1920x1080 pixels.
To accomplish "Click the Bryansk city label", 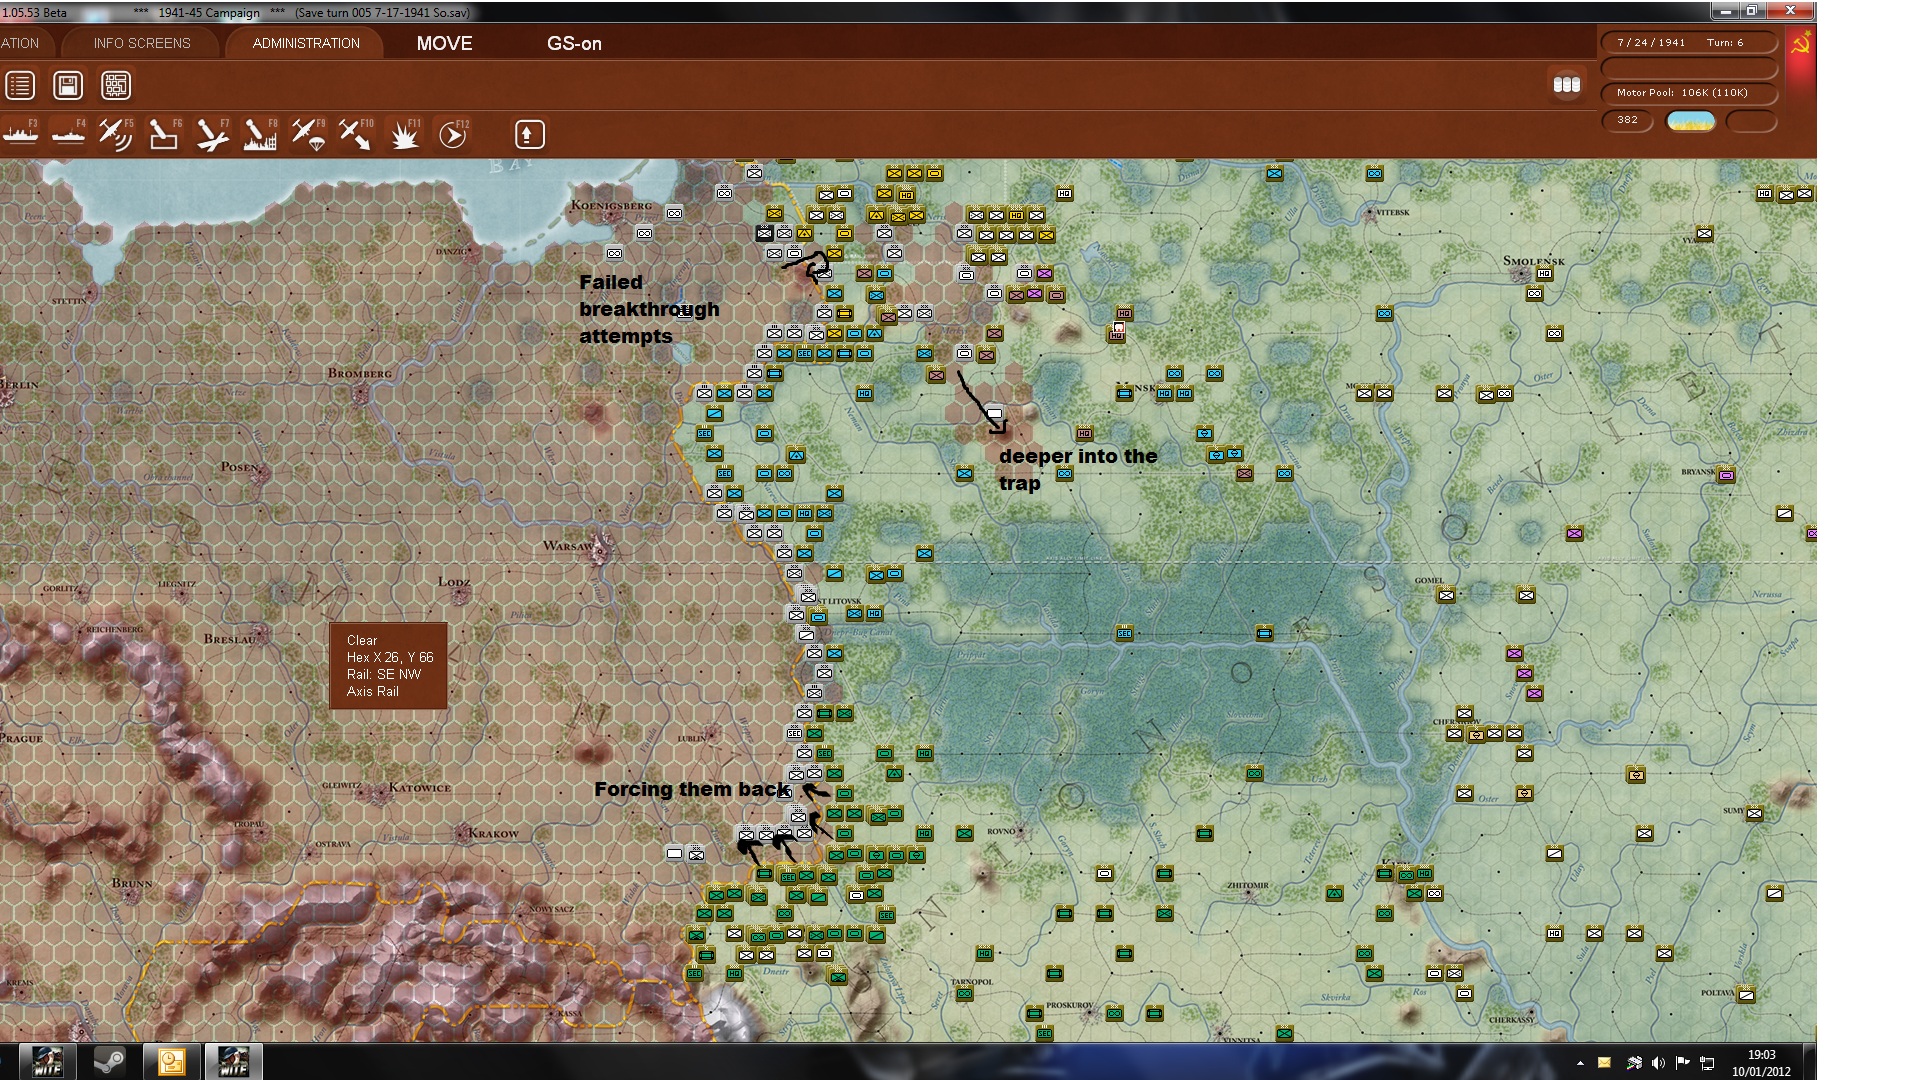I will point(1698,471).
